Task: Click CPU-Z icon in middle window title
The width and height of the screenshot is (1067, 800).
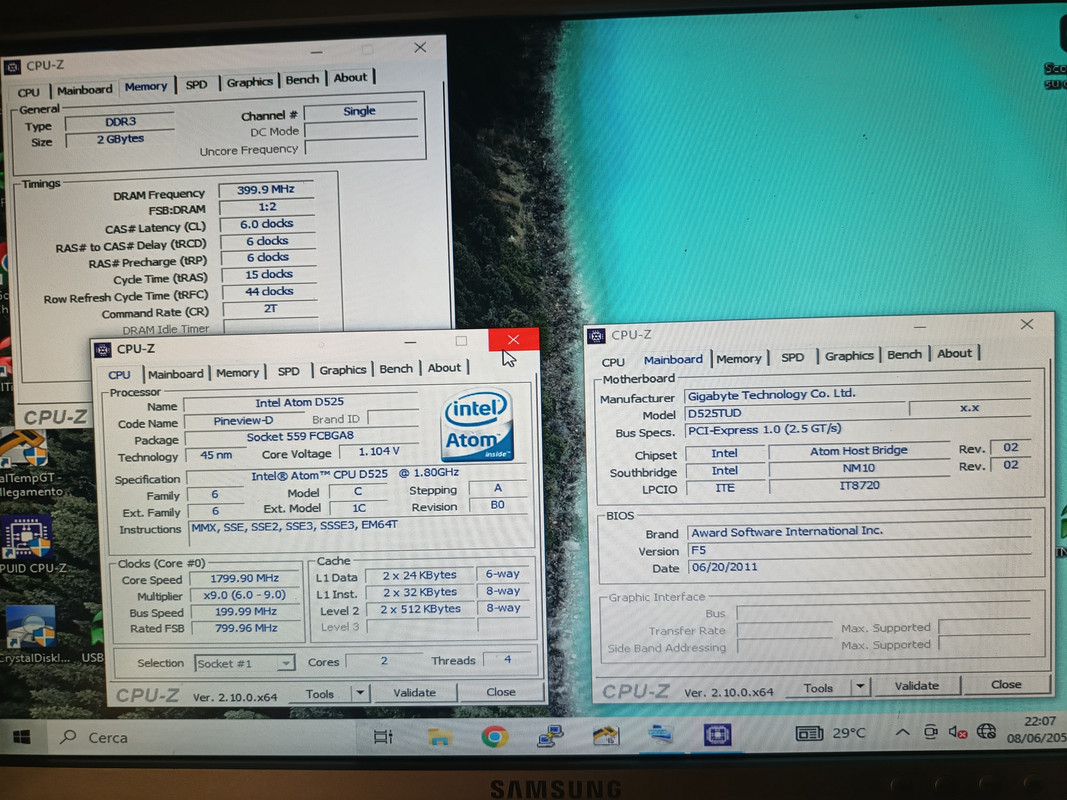Action: click(x=103, y=350)
